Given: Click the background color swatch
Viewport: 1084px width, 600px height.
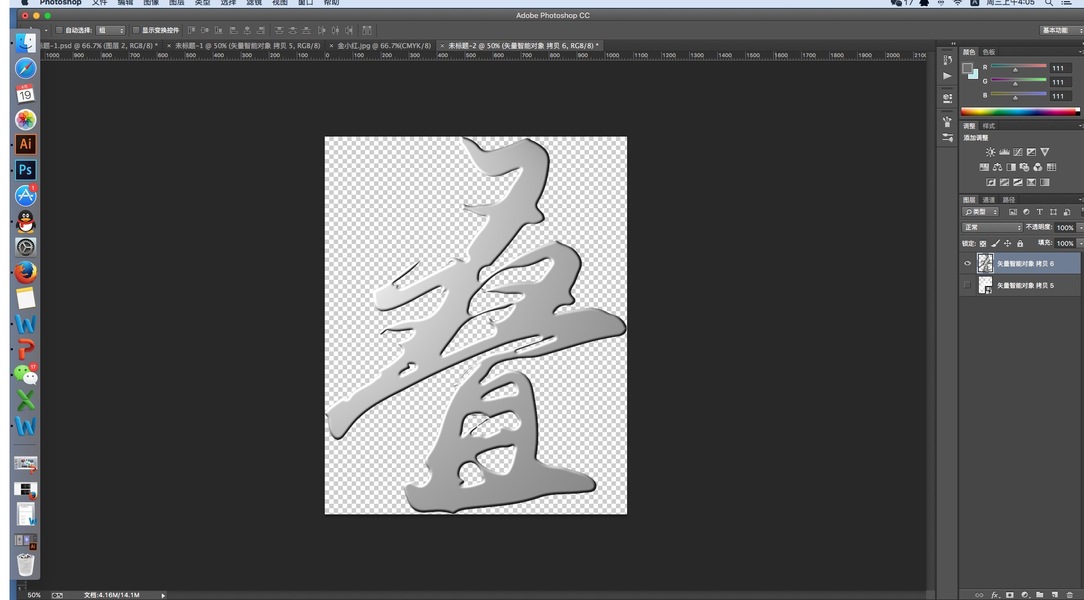Looking at the screenshot, I should [x=974, y=74].
